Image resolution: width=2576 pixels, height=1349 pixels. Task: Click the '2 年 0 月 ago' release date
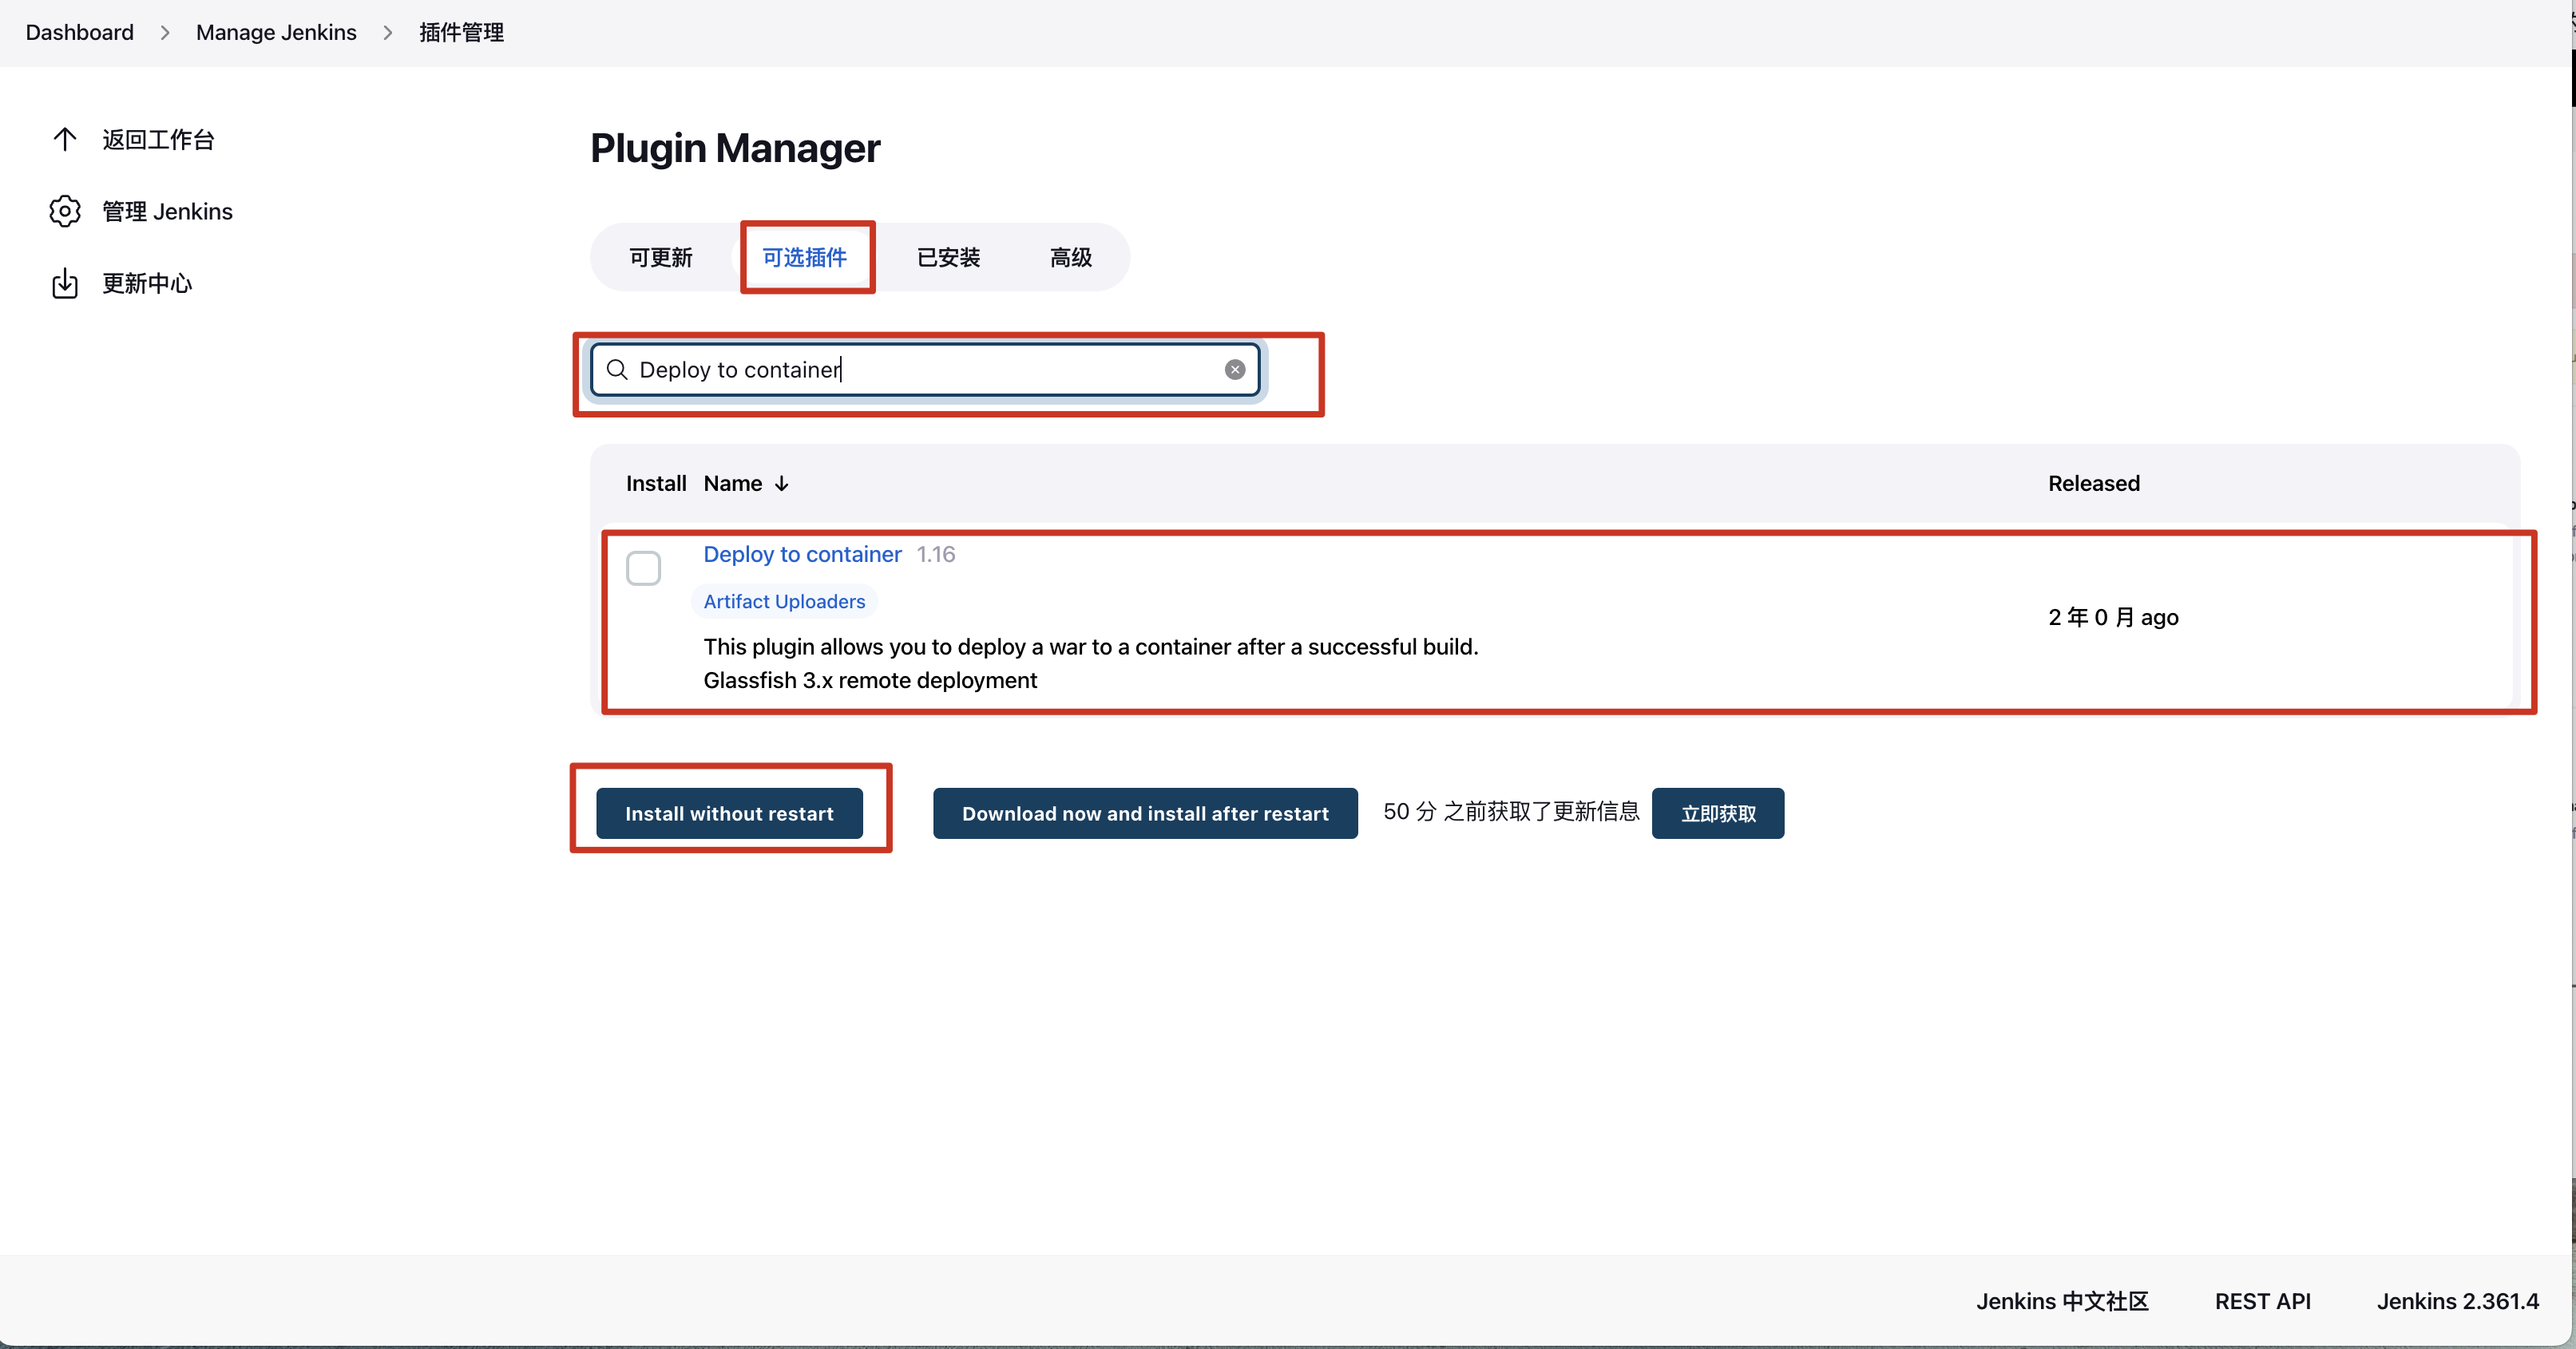coord(2113,617)
